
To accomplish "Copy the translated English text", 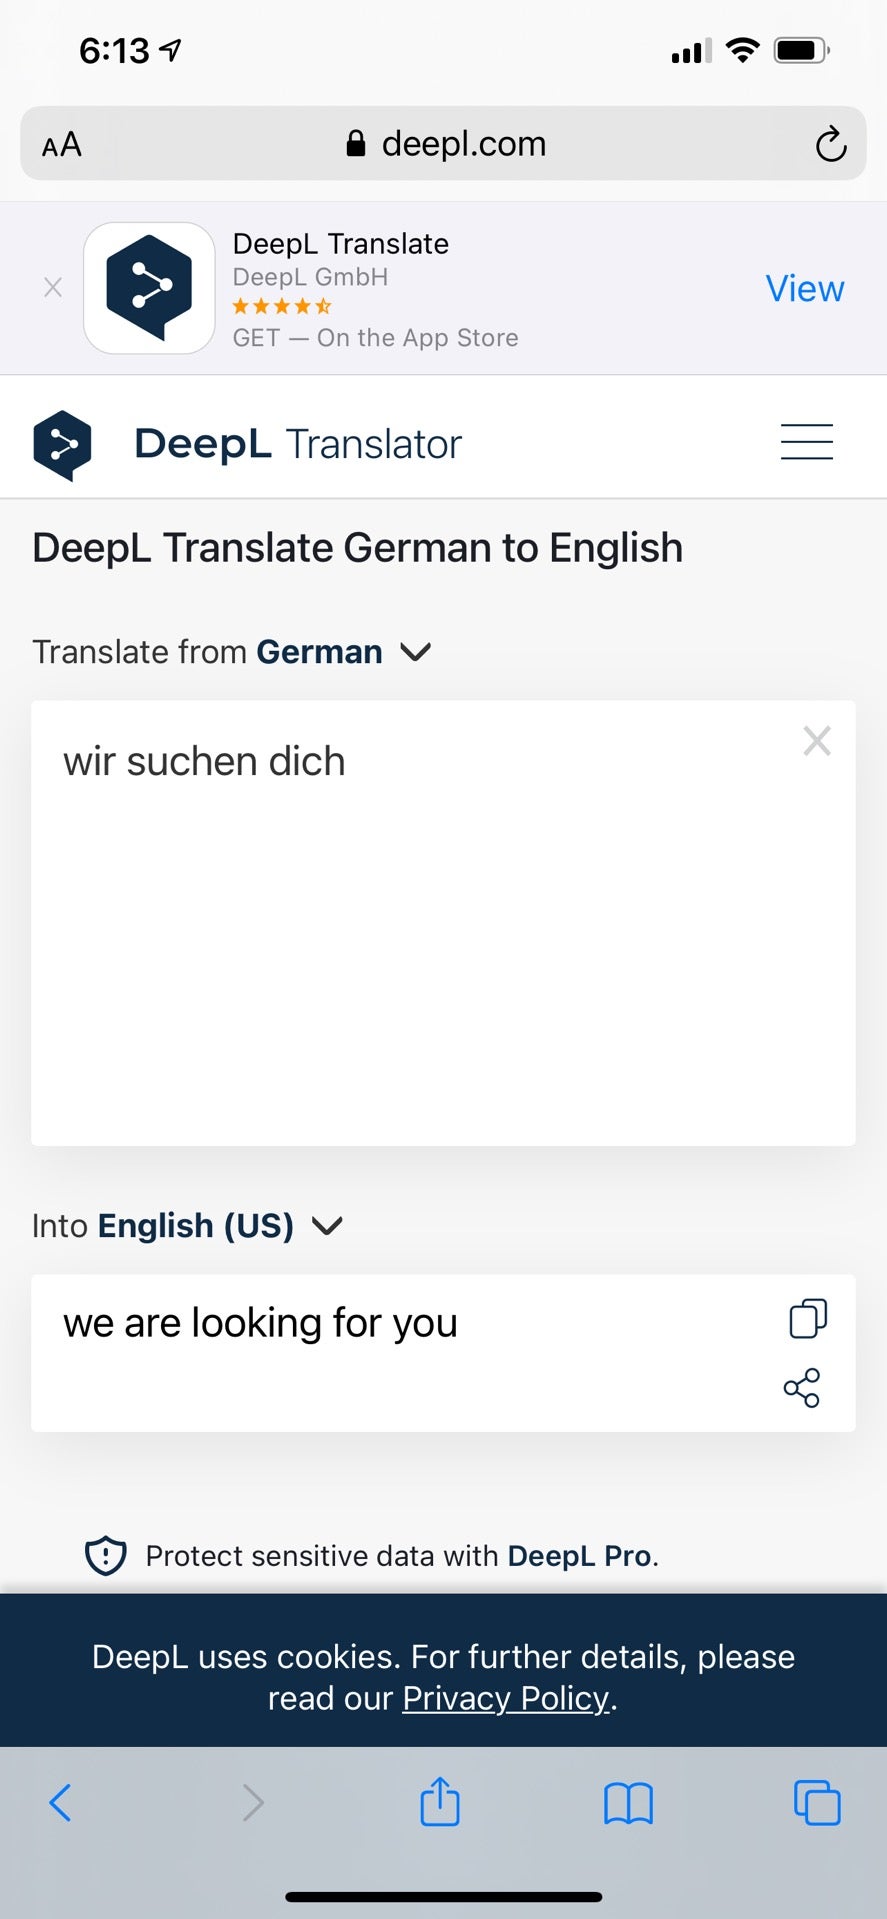I will pos(808,1318).
